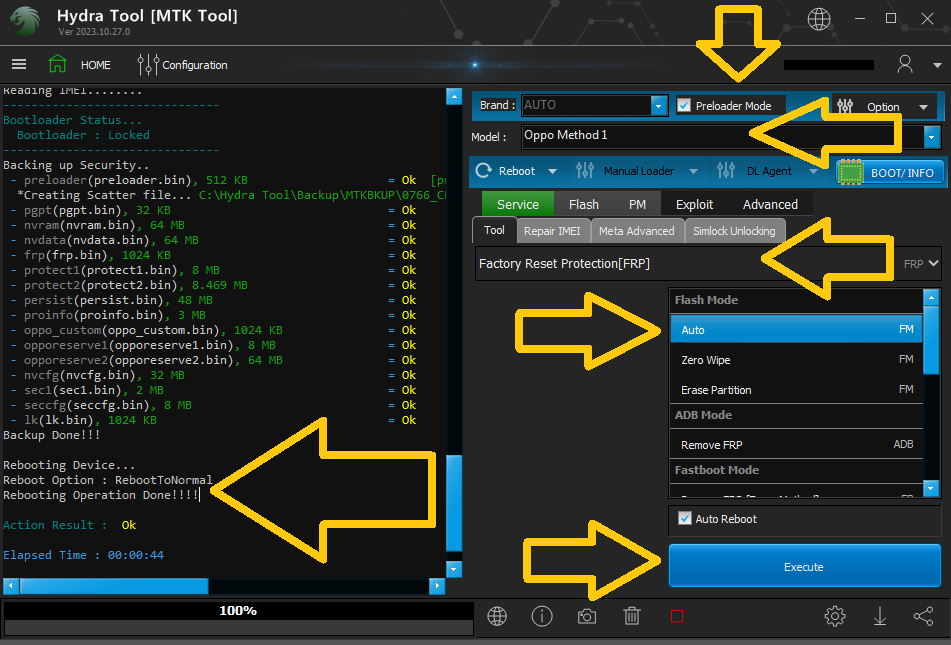Click the Execute button
The height and width of the screenshot is (645, 951).
804,566
